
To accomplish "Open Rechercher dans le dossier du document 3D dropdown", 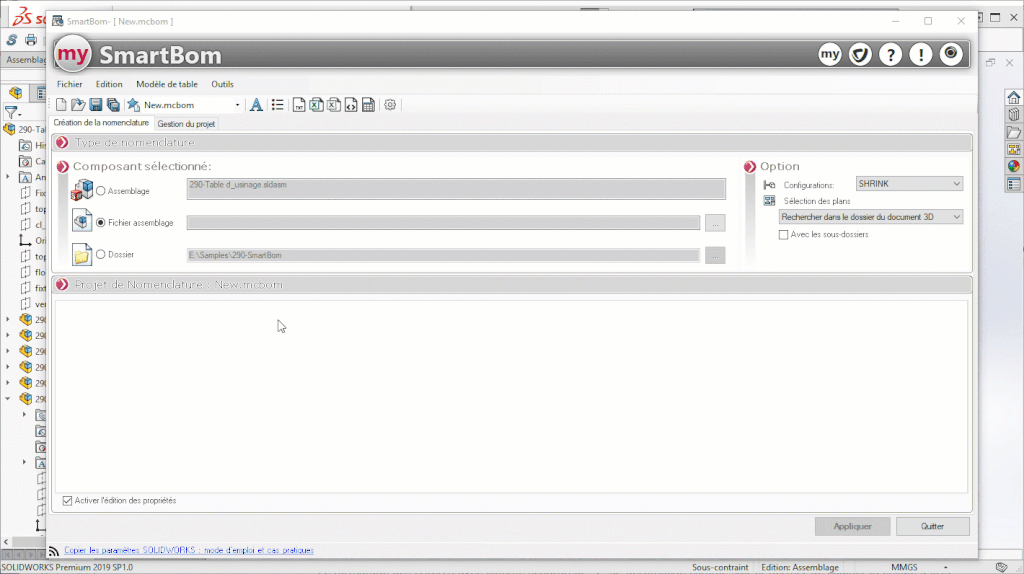I will (871, 217).
